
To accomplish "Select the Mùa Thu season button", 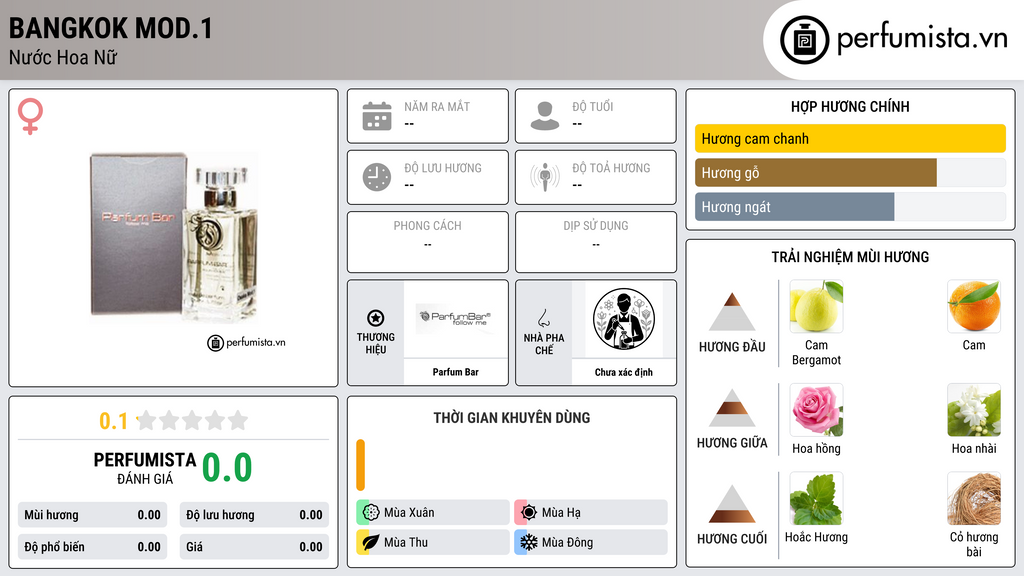I will click(433, 542).
